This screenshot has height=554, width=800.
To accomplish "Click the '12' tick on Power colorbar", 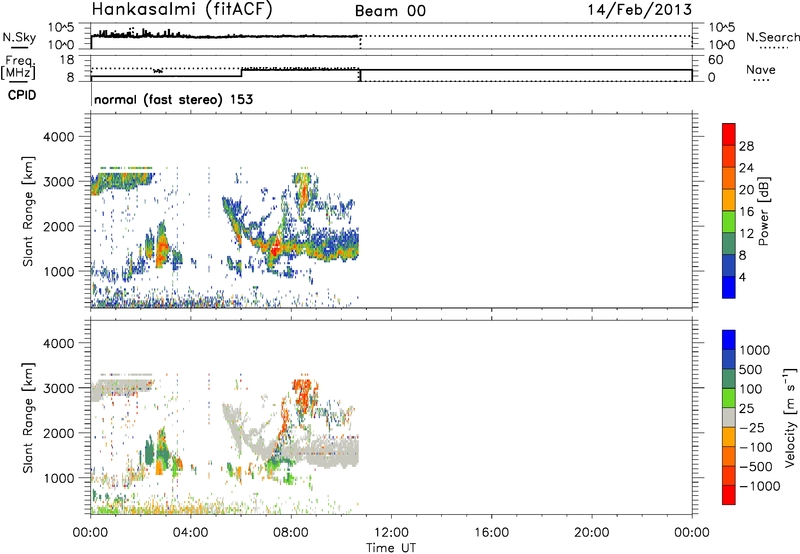I will coord(746,234).
